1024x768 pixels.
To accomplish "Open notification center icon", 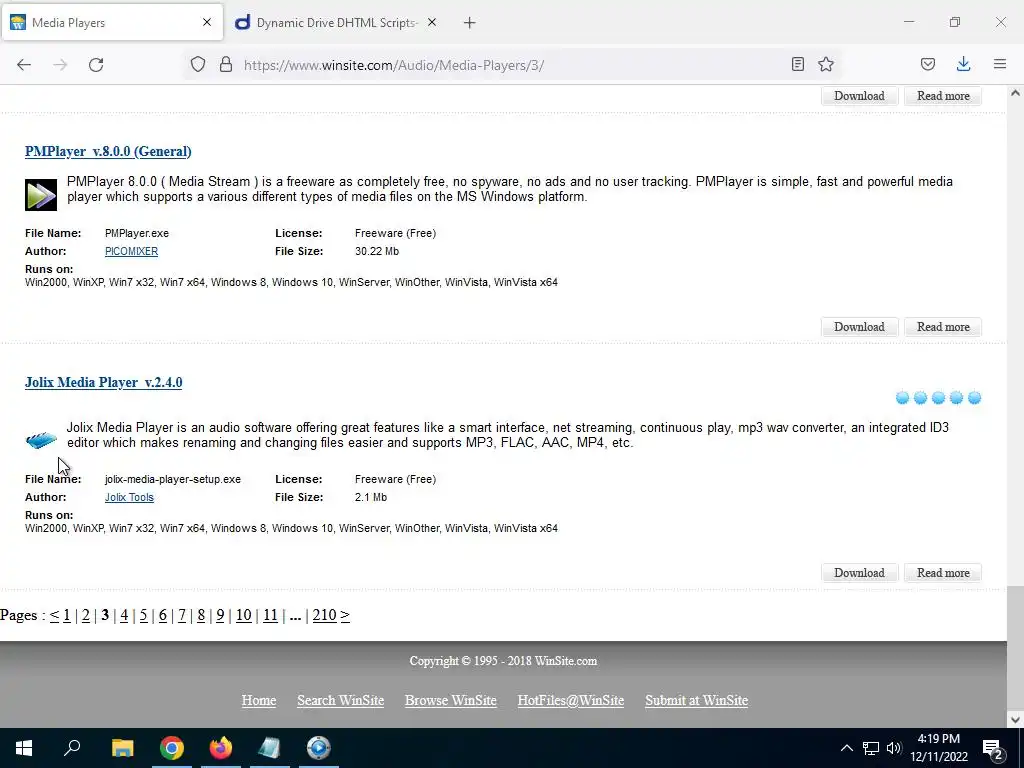I will pos(993,749).
